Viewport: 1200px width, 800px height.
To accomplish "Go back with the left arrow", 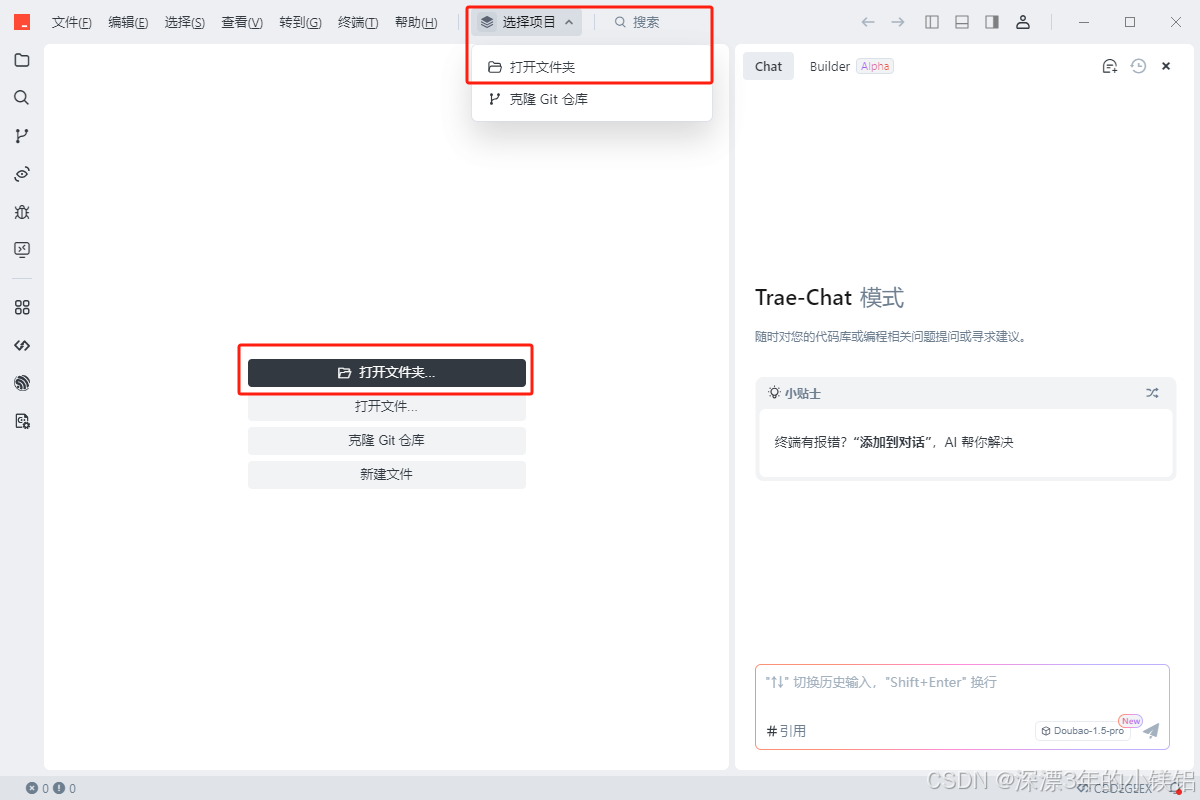I will click(868, 22).
